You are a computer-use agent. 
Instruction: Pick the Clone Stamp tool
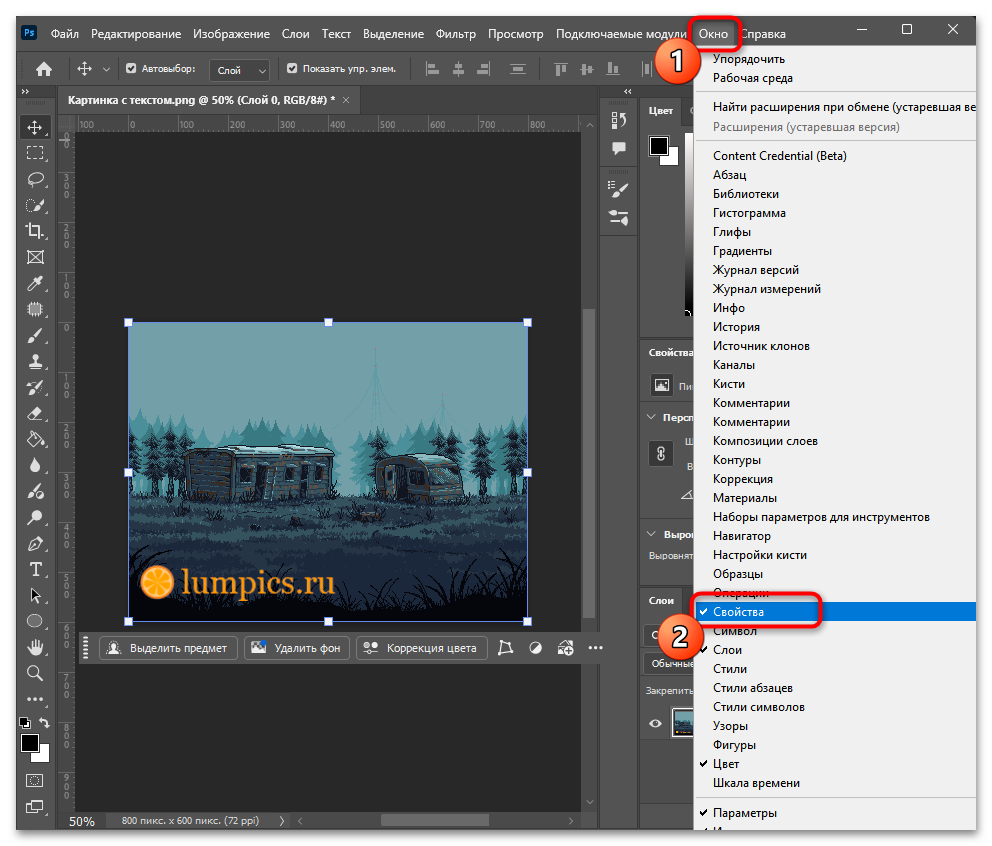tap(35, 361)
